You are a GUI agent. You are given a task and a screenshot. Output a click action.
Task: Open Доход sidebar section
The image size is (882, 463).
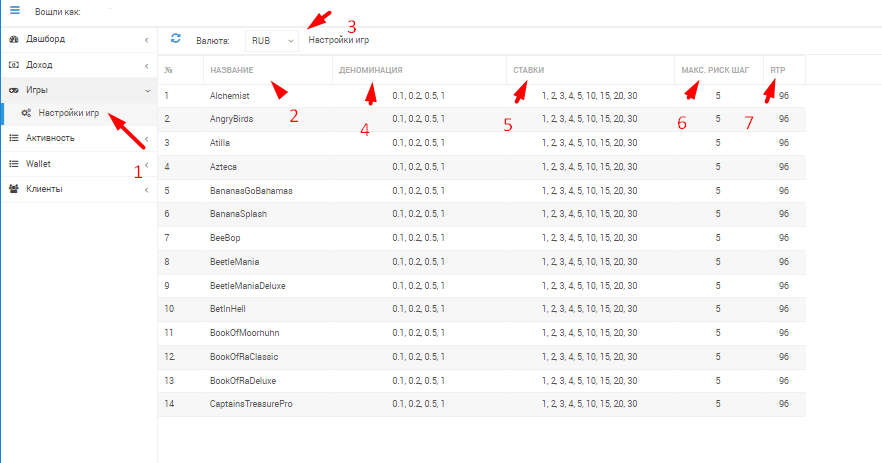[x=39, y=65]
